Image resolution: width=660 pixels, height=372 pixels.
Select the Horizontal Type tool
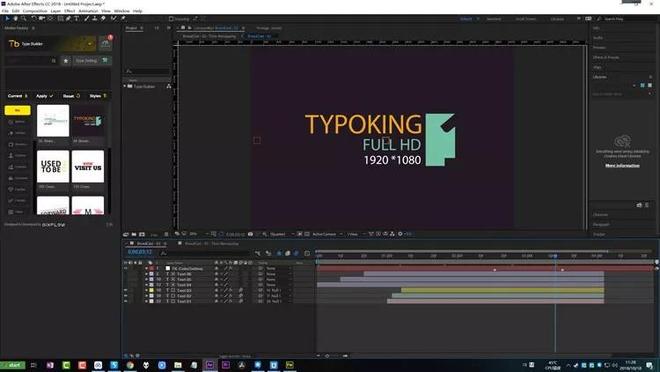click(77, 19)
